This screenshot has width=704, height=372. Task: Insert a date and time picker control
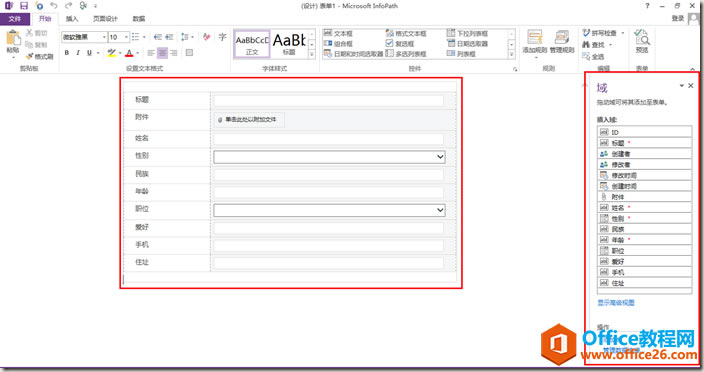pos(353,54)
